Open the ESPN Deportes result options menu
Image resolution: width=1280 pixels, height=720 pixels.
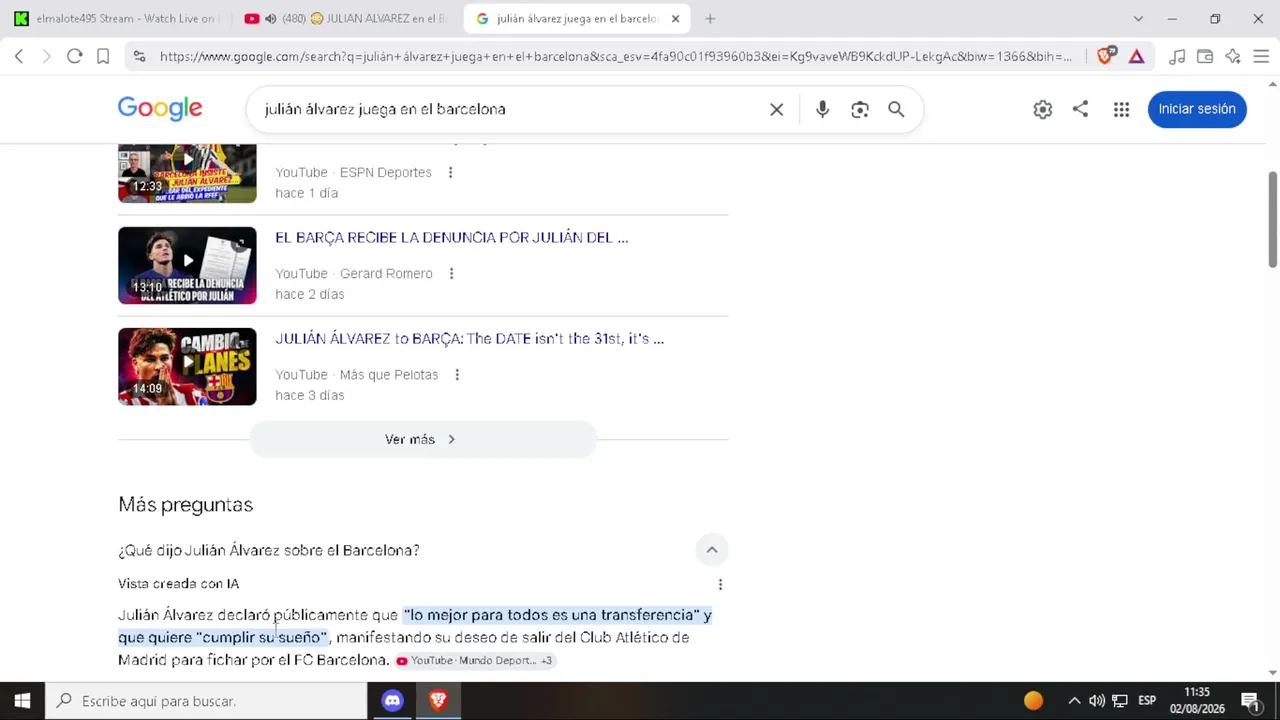[450, 173]
